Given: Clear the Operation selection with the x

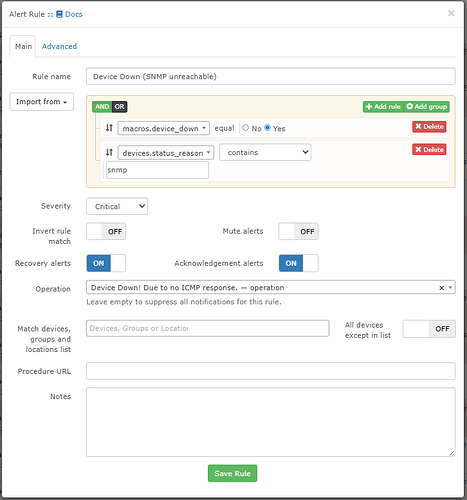Looking at the screenshot, I should point(441,288).
